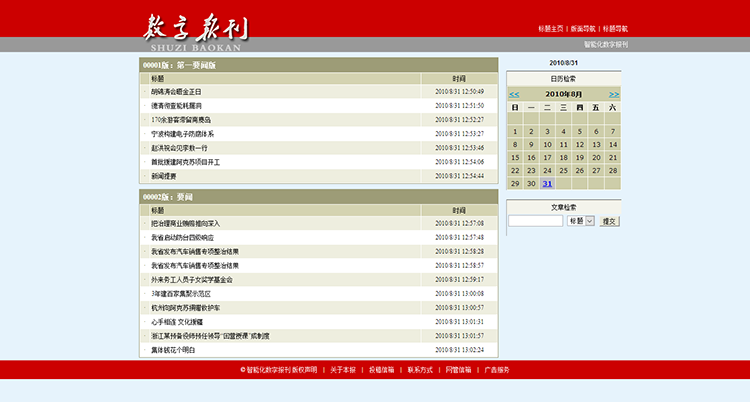This screenshot has height=402, width=750.
Task: Go to previous month with << arrow
Action: click(x=514, y=94)
